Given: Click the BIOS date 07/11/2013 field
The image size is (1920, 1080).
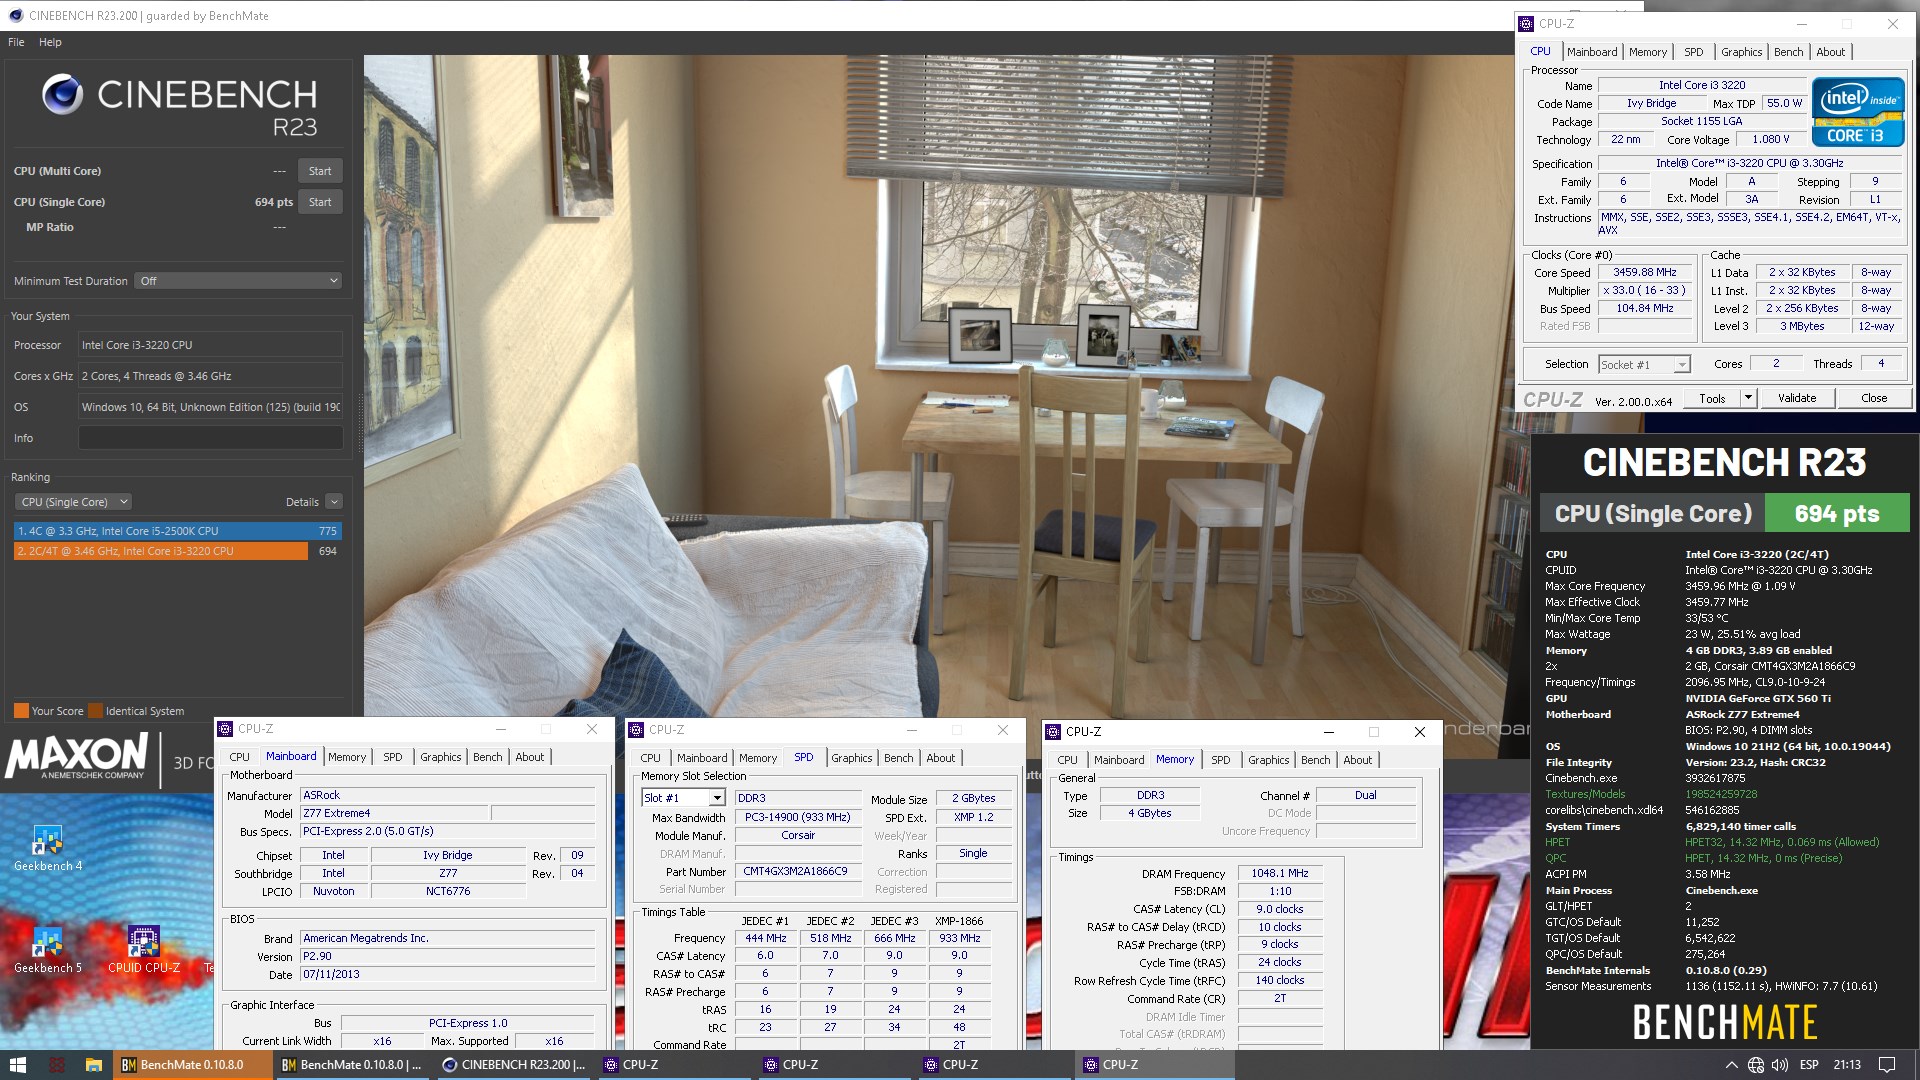Looking at the screenshot, I should 448,974.
